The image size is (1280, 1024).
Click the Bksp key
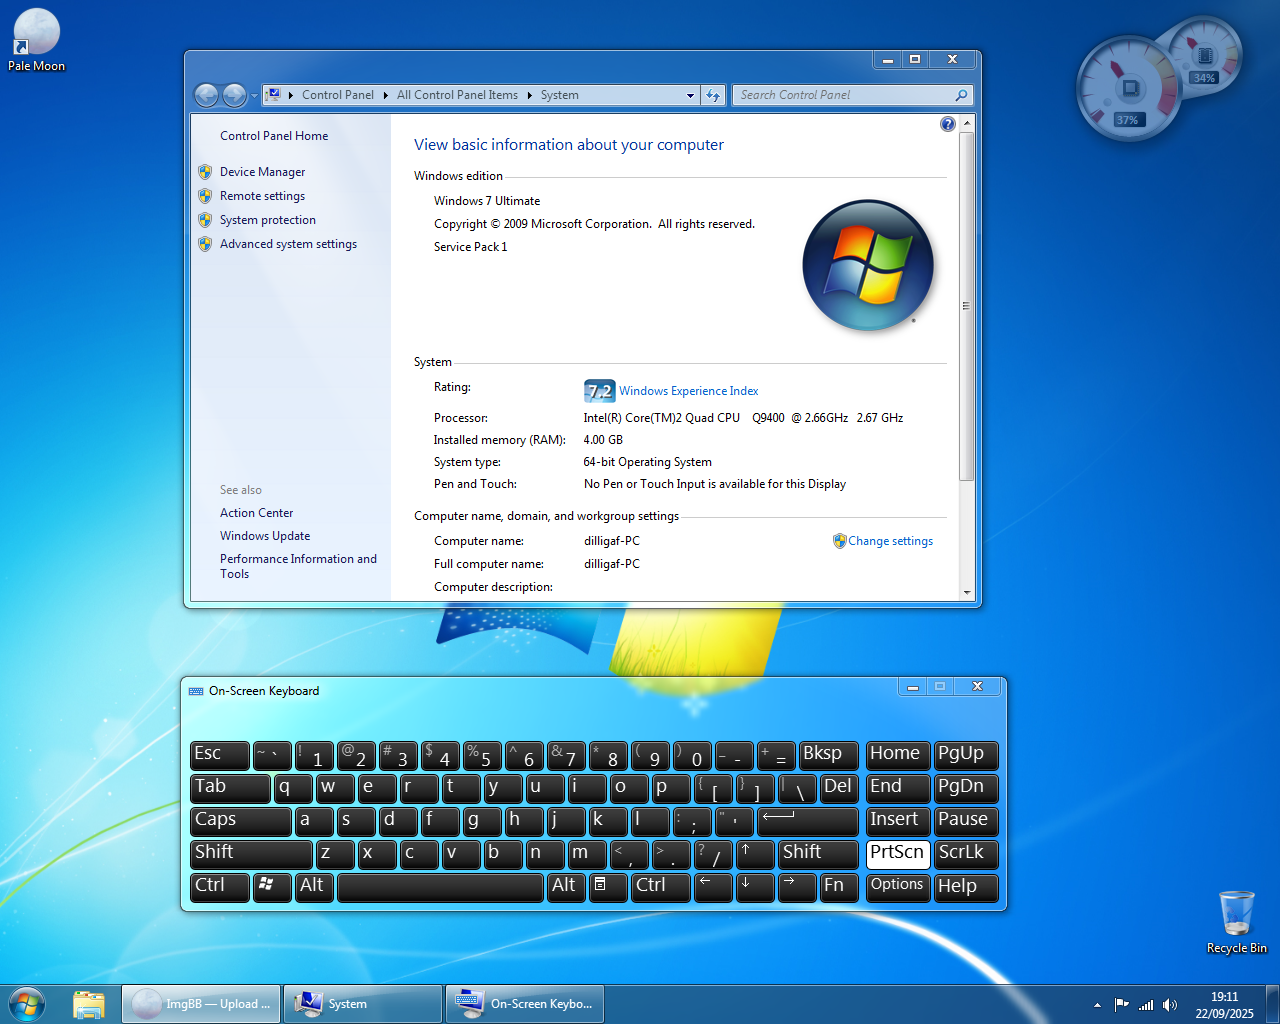(829, 755)
